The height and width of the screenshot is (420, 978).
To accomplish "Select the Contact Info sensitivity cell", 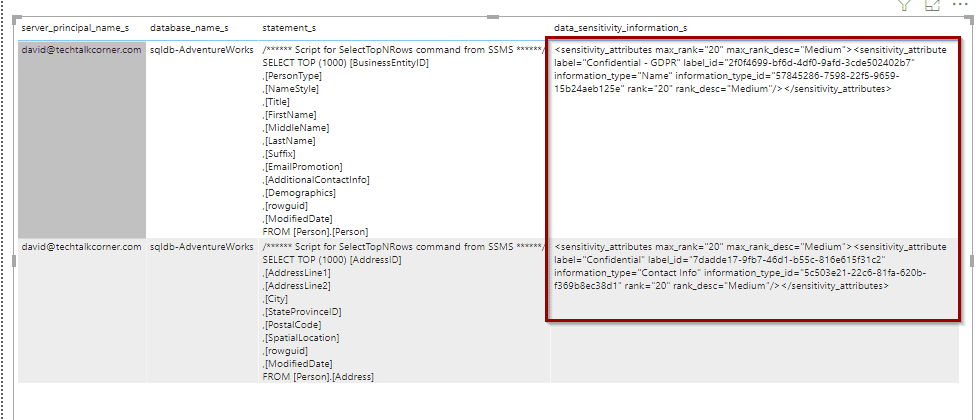I will point(754,310).
